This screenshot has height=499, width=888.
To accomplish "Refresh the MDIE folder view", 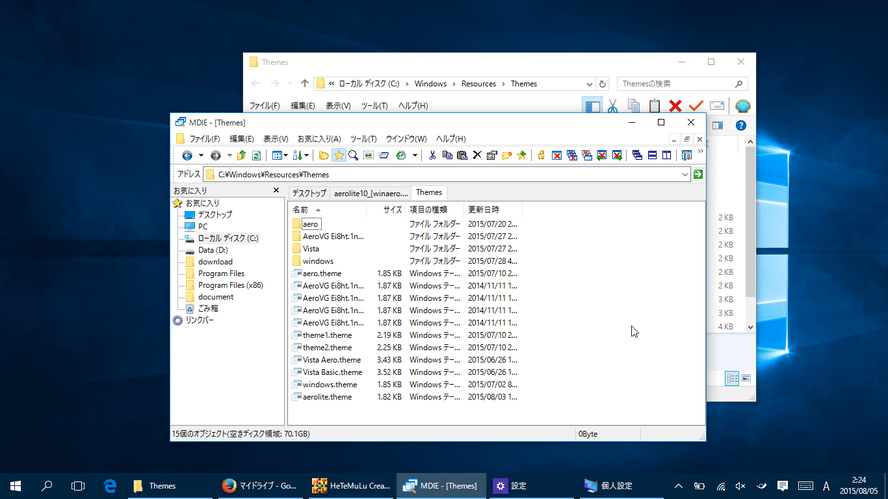I will click(x=256, y=155).
